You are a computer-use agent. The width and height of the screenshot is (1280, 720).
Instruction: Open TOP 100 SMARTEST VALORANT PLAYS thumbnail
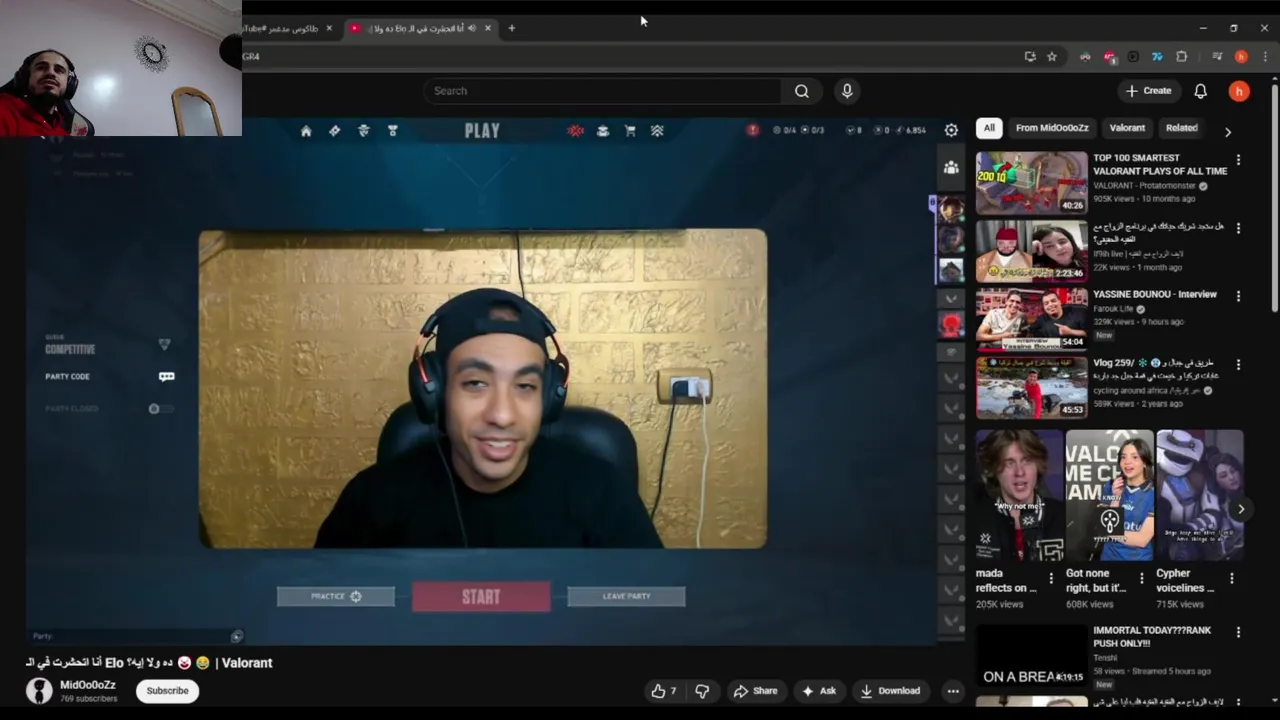1031,183
